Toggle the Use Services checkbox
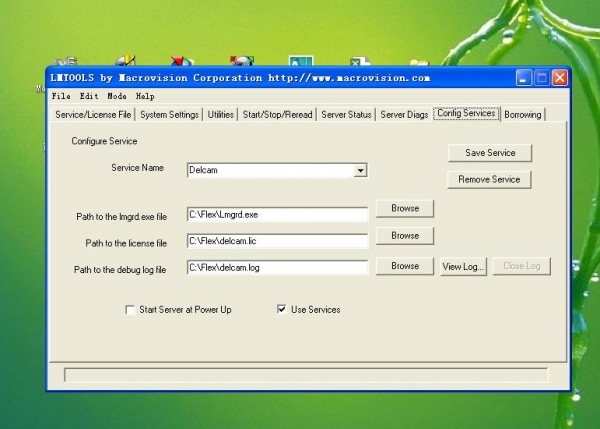This screenshot has width=600, height=429. coord(282,310)
